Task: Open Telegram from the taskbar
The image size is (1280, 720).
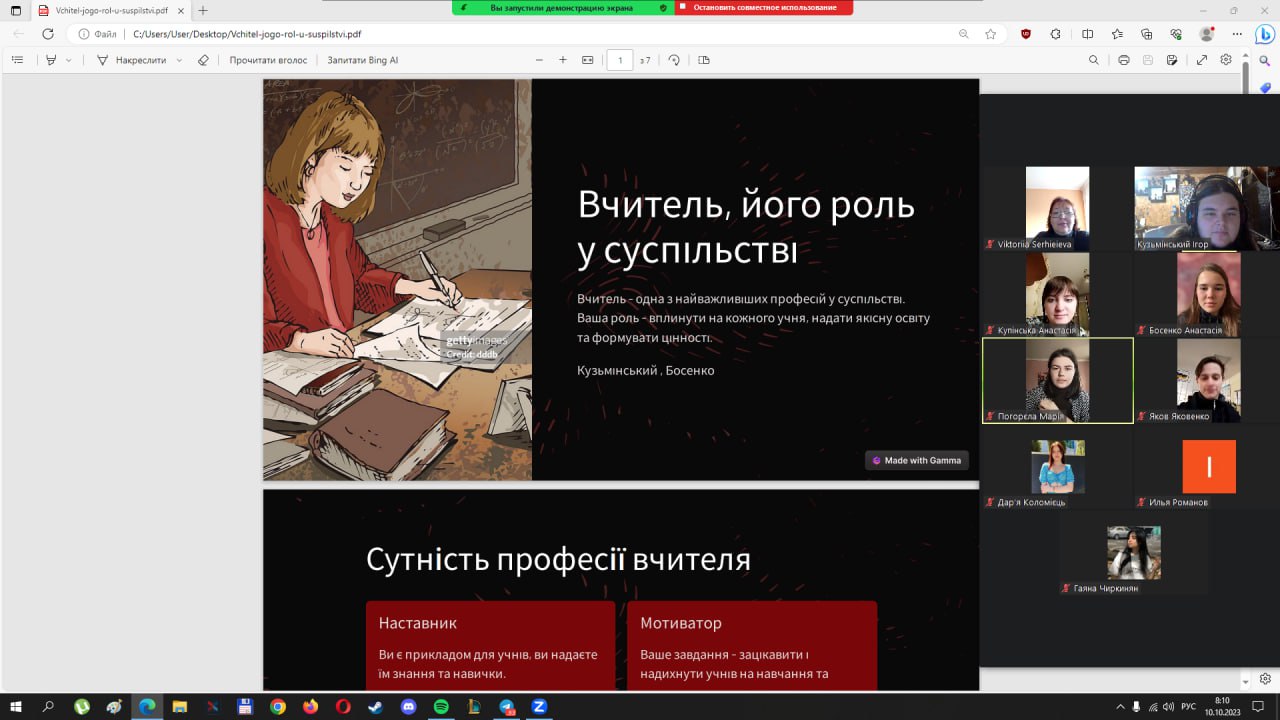Action: tap(507, 706)
